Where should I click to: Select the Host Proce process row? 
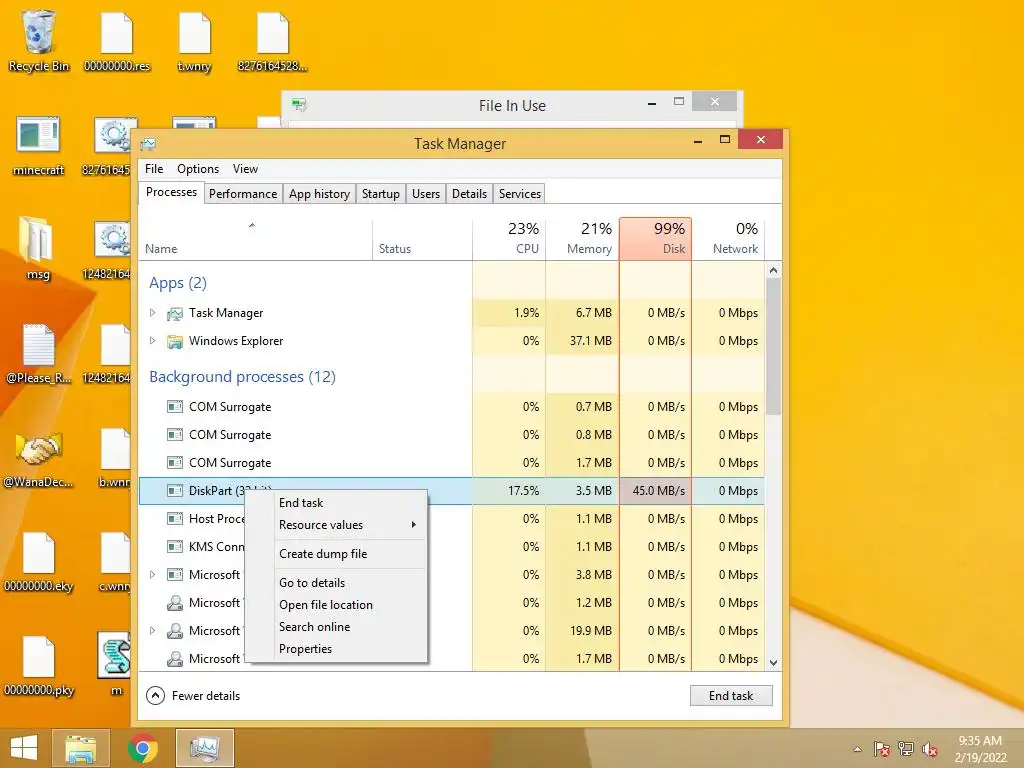click(451, 519)
